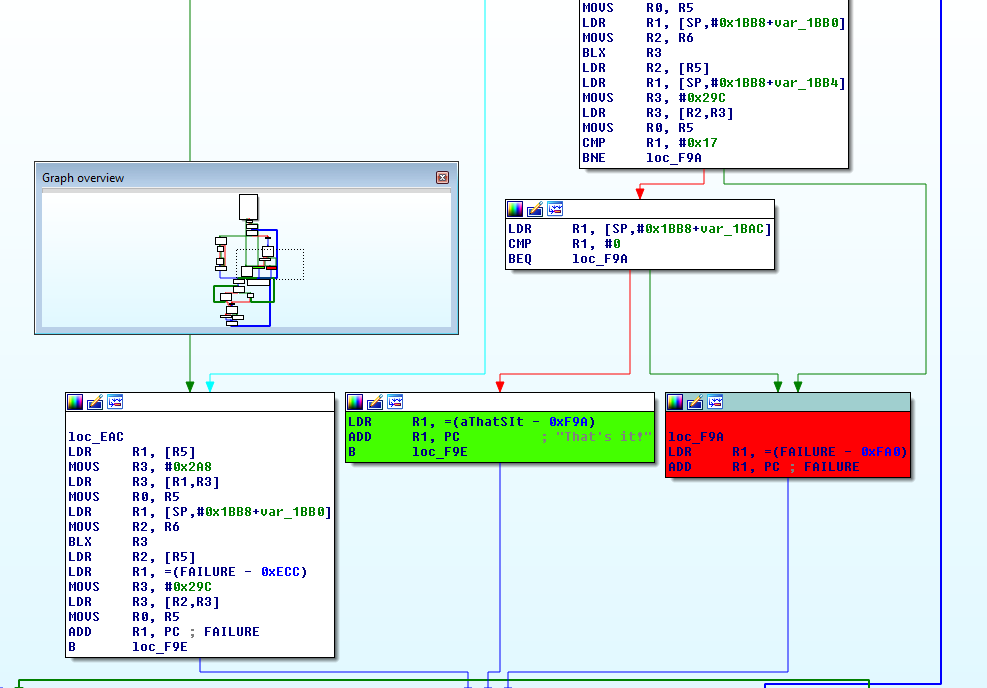The width and height of the screenshot is (987, 688).
Task: Group the loc_EAC node using group icon
Action: 114,401
